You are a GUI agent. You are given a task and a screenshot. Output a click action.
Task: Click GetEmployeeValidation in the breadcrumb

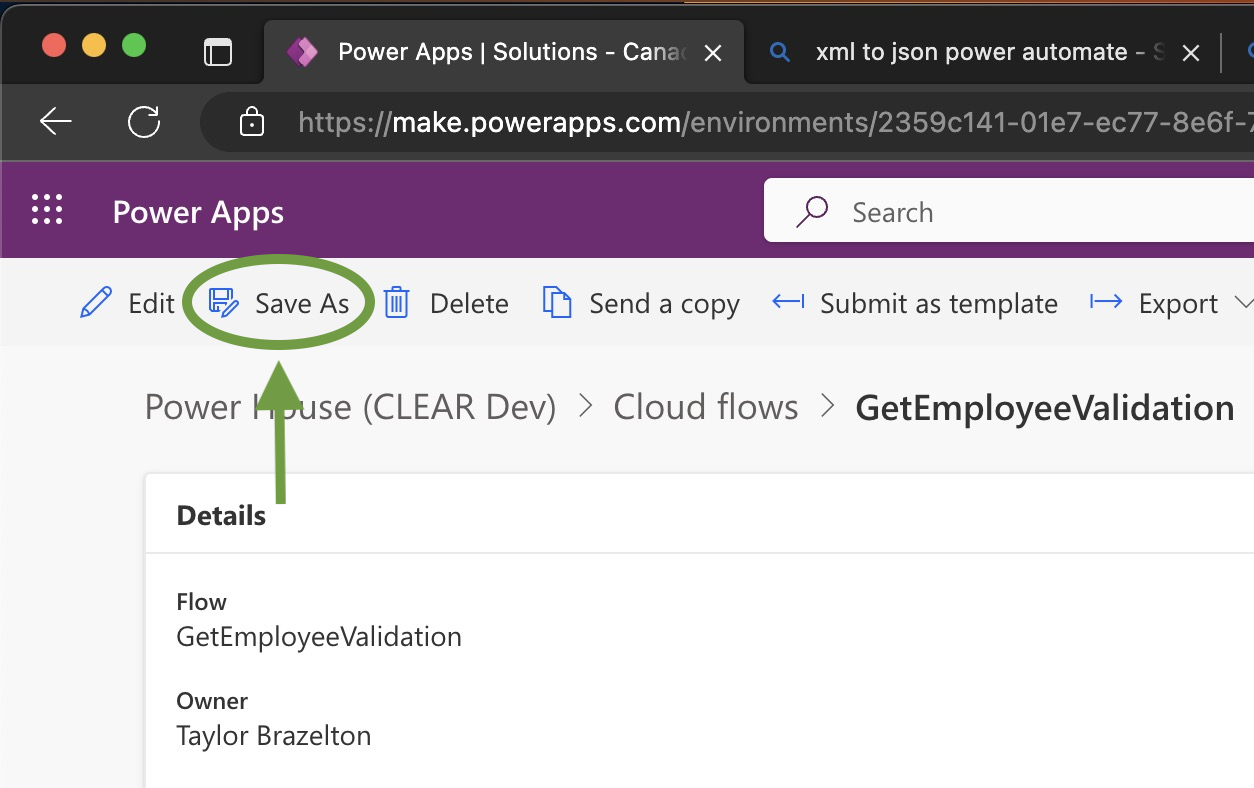(1044, 406)
